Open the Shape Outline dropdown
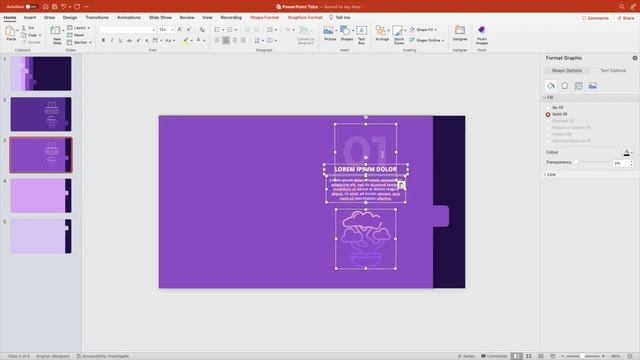 click(x=427, y=40)
